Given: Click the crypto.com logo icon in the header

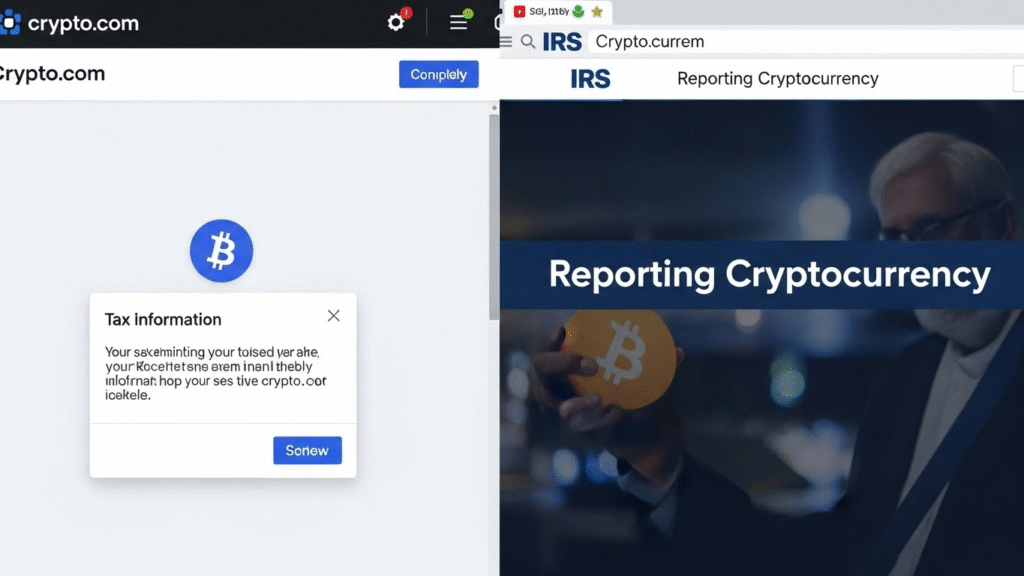Looking at the screenshot, I should pyautogui.click(x=10, y=22).
